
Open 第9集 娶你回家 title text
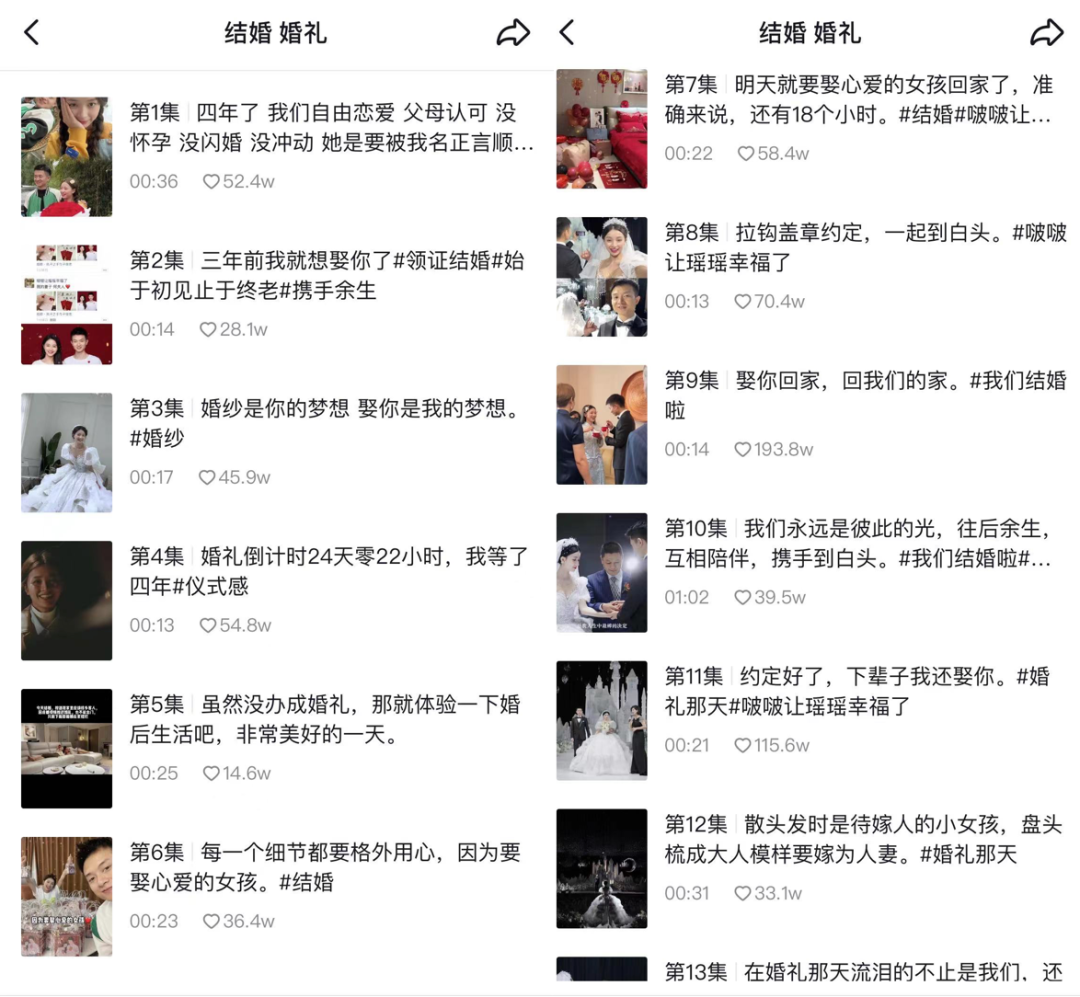[866, 395]
